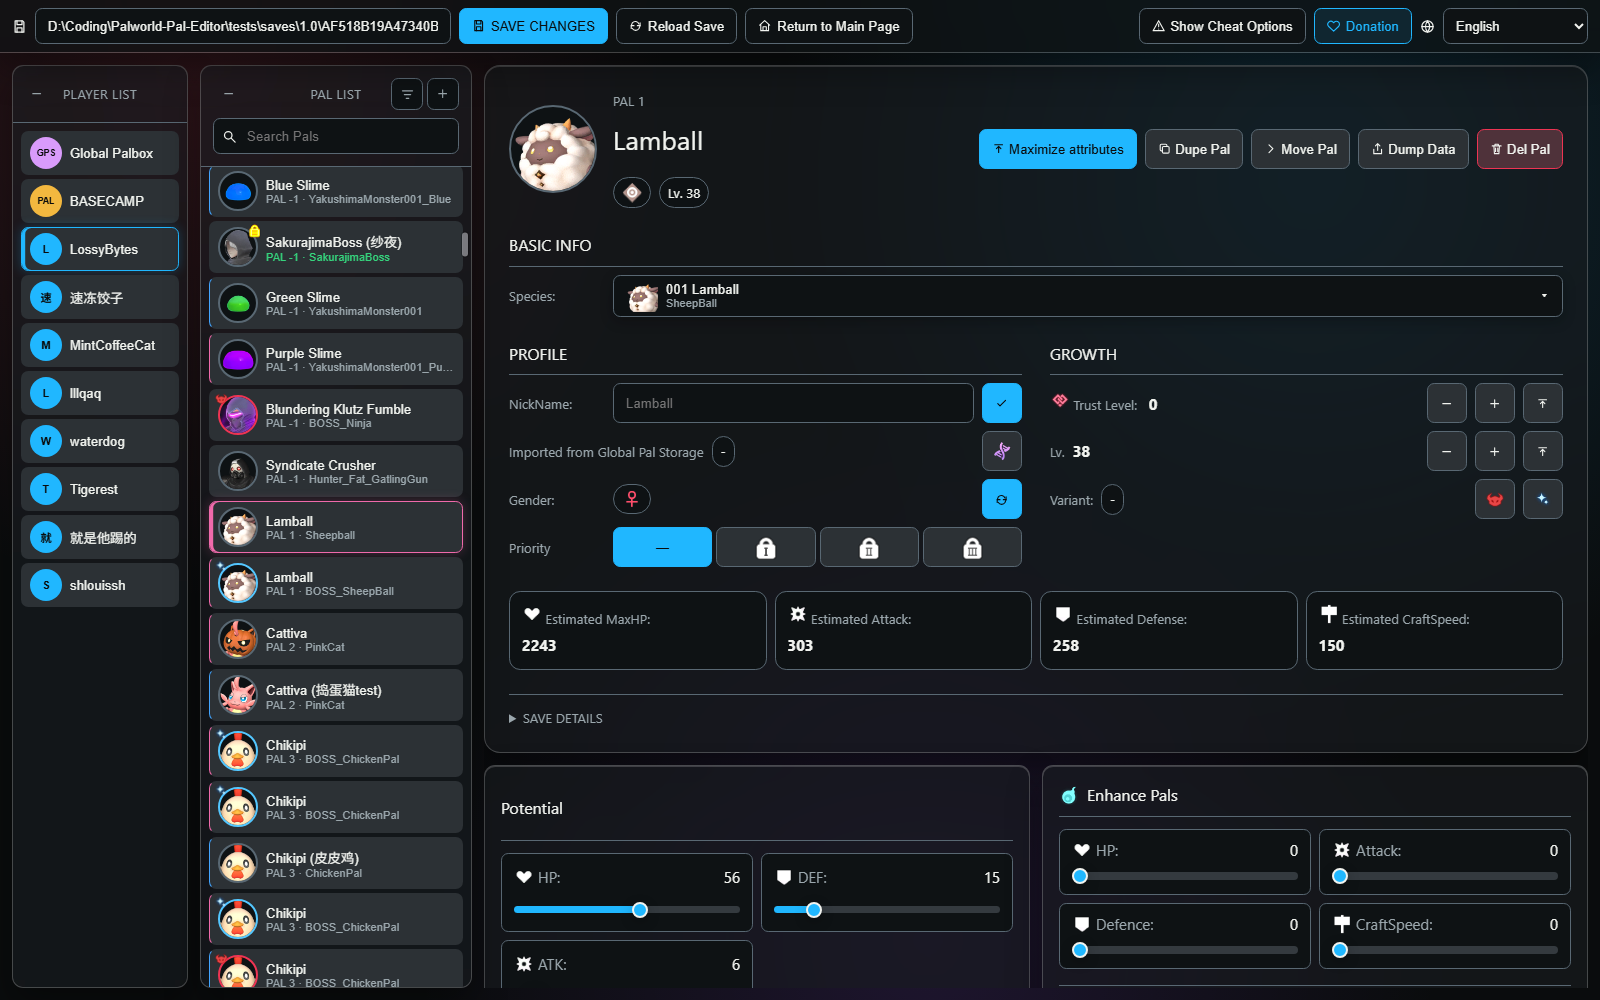Select priority lock level I

pos(766,547)
